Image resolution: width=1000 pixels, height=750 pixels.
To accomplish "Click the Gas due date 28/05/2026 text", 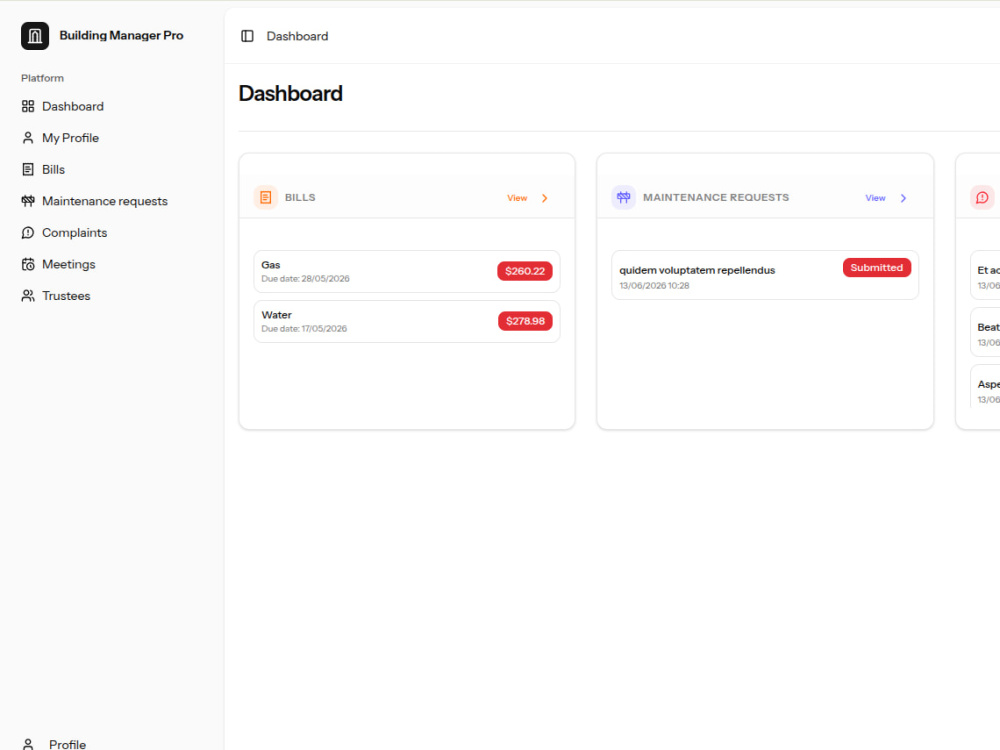I will pyautogui.click(x=305, y=279).
